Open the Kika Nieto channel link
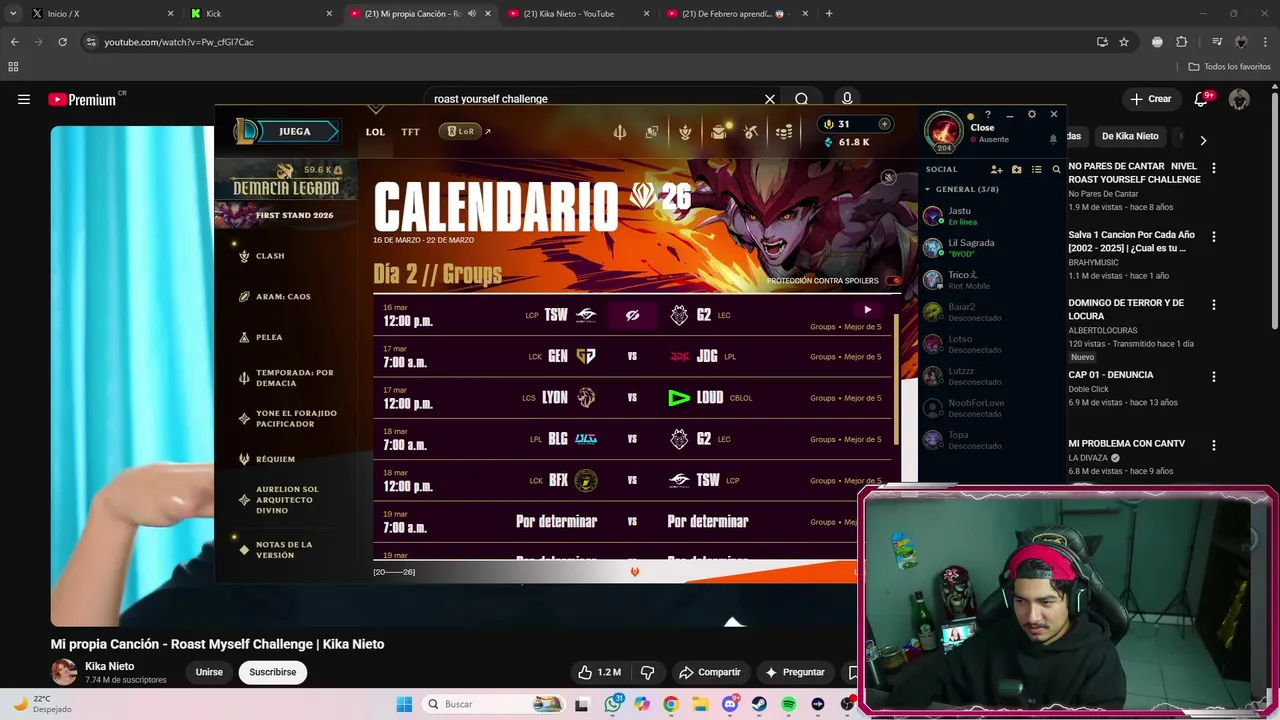The height and width of the screenshot is (720, 1280). (109, 666)
